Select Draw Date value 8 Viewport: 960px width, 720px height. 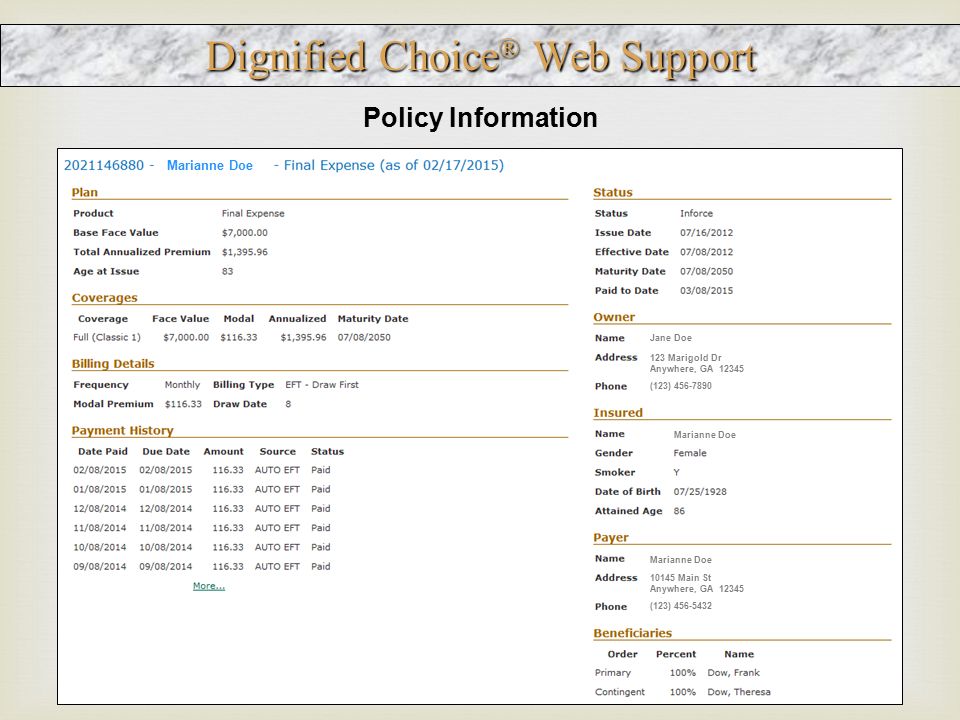[x=288, y=404]
